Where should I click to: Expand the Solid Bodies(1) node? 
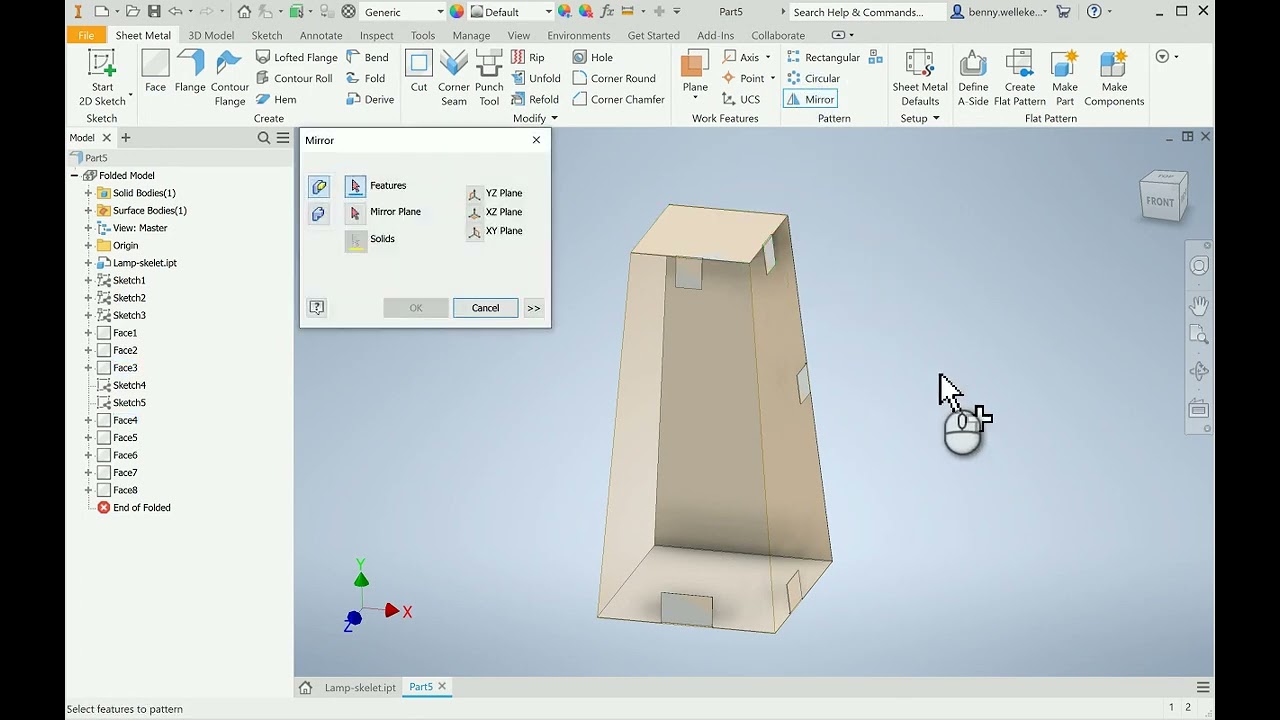coord(88,193)
